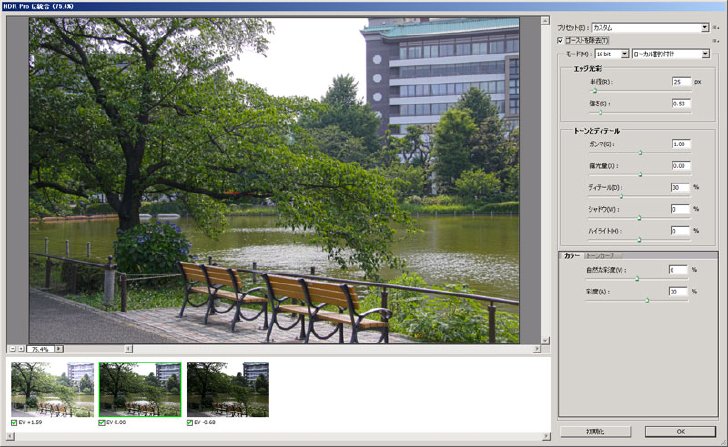
Task: Switch to the トーンカーブ (Tone Curve) tab
Action: point(602,256)
